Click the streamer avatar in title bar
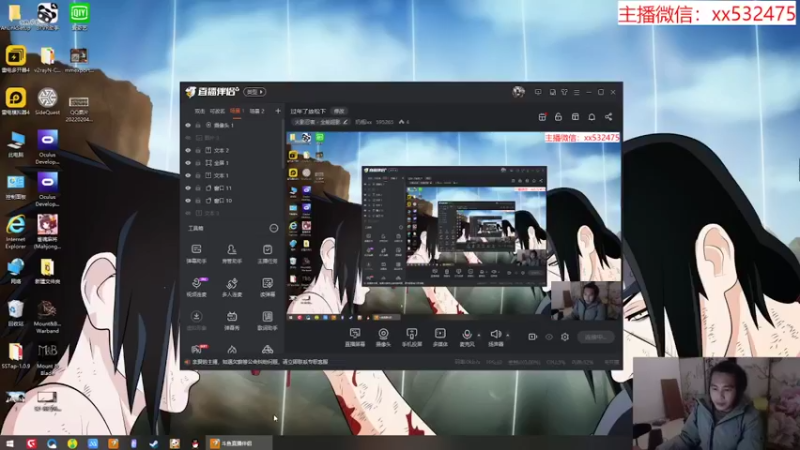Viewport: 800px width, 450px height. [518, 92]
